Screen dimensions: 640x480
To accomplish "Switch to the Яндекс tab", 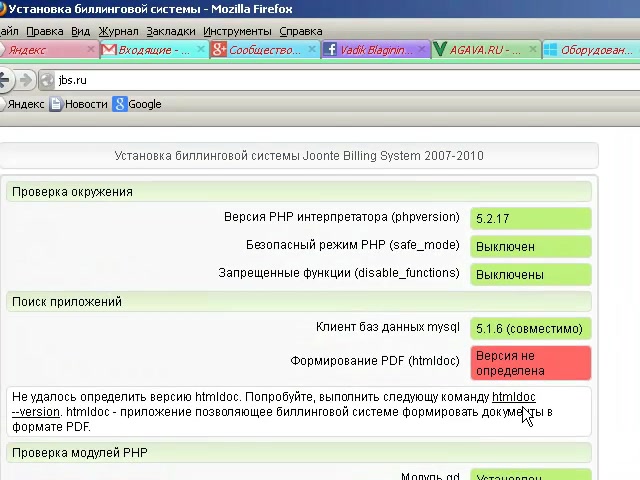I will tap(40, 49).
